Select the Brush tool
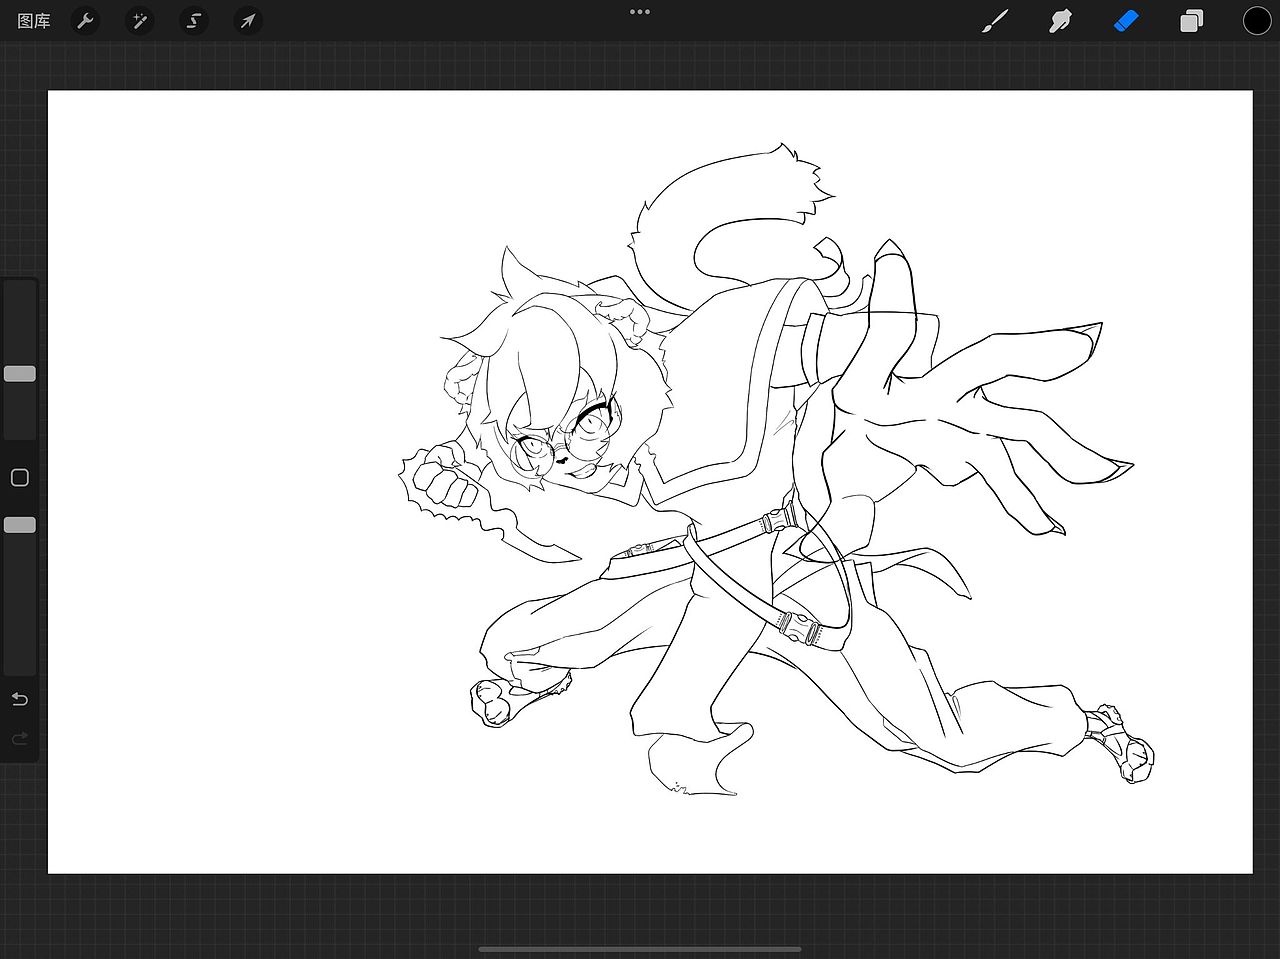Image resolution: width=1280 pixels, height=959 pixels. click(x=995, y=20)
